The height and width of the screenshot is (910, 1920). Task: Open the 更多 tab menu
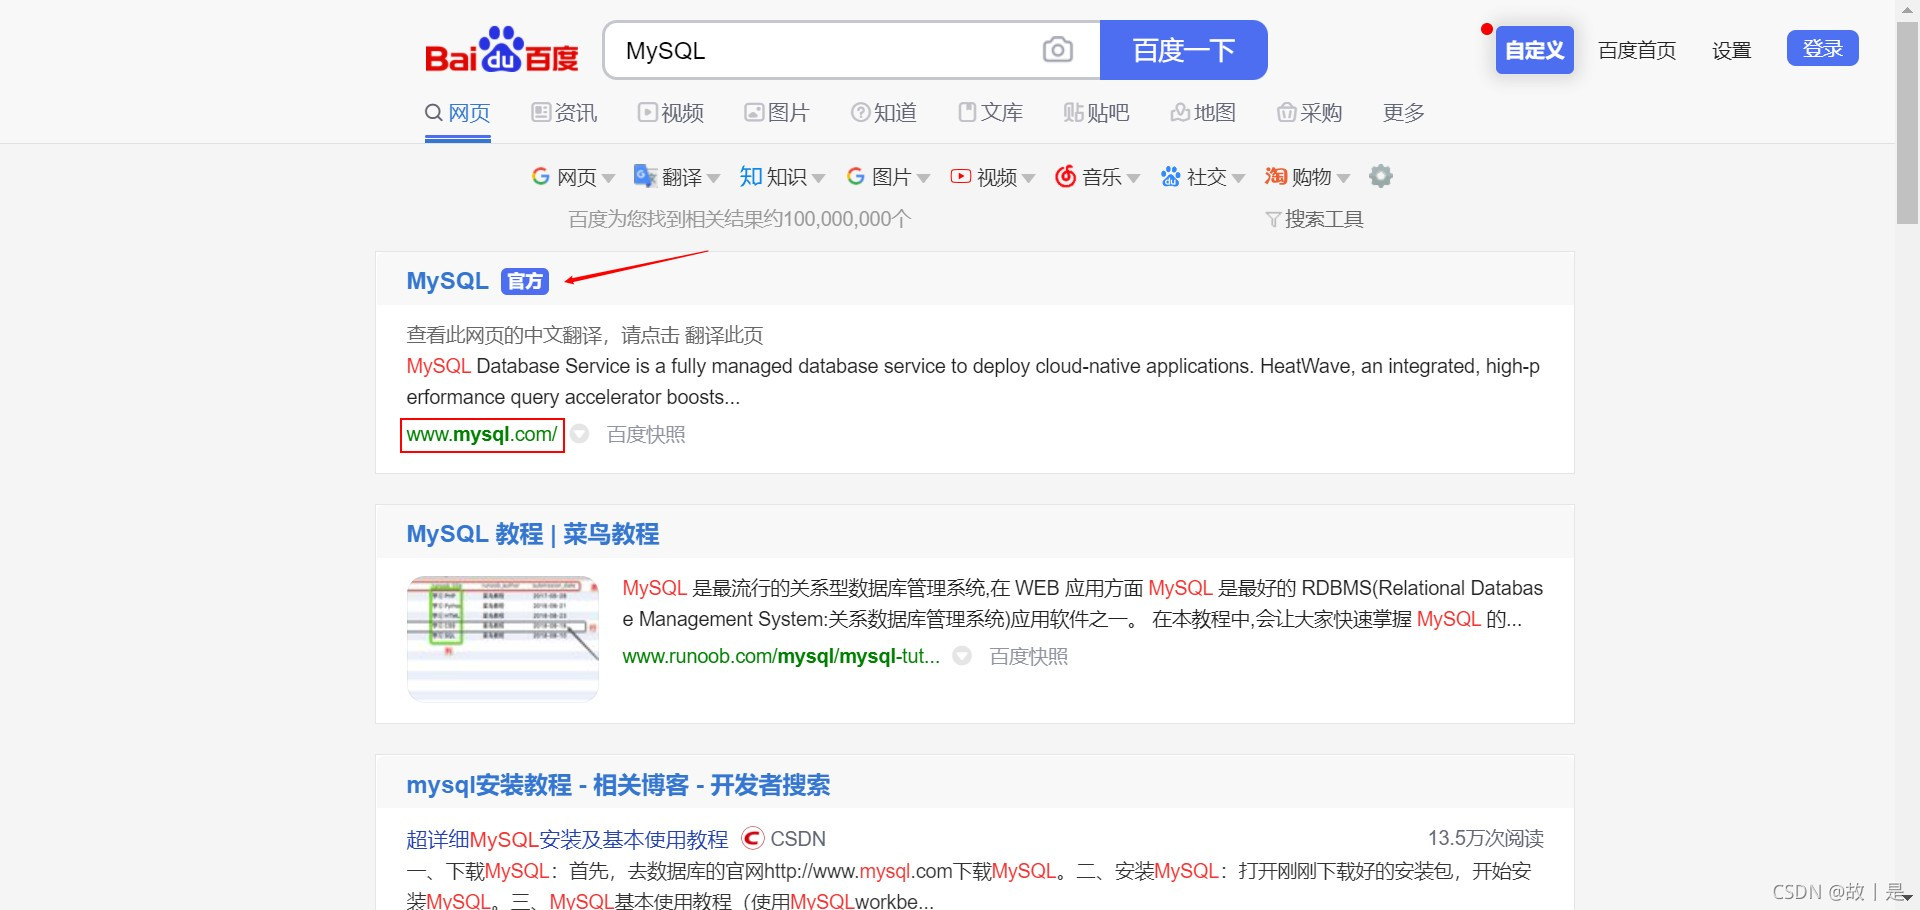coord(1404,113)
